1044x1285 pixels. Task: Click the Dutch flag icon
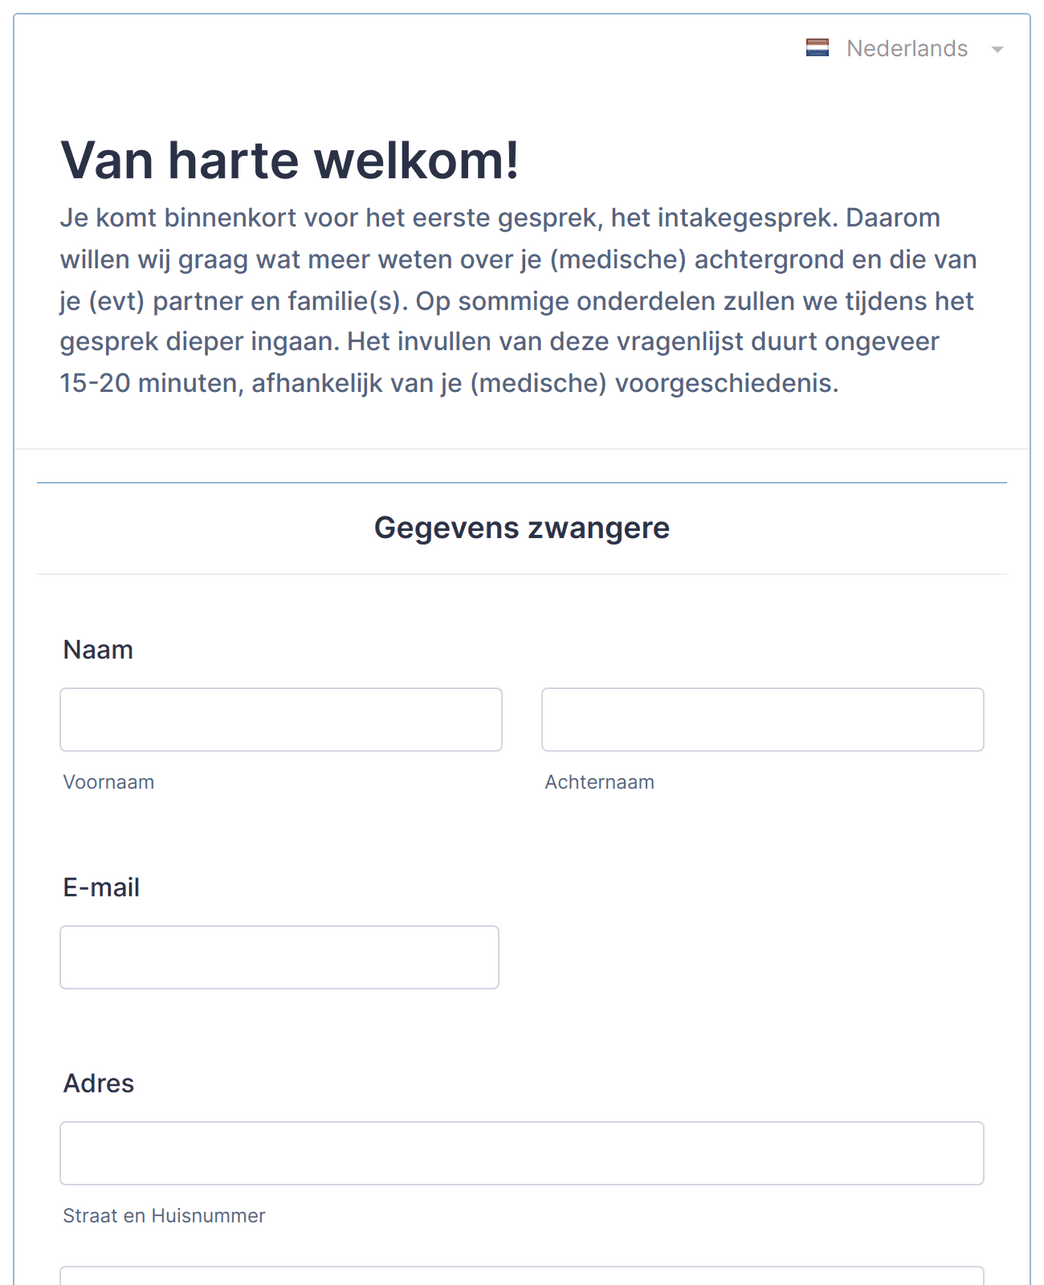click(x=817, y=48)
